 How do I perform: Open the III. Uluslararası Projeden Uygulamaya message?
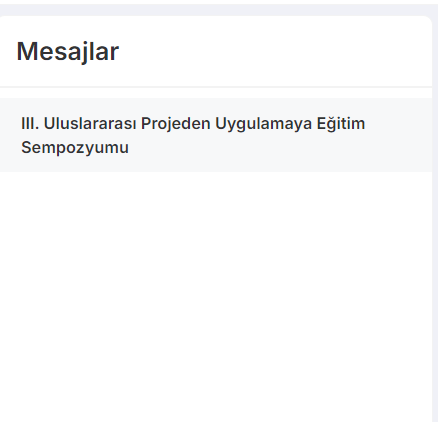216,135
